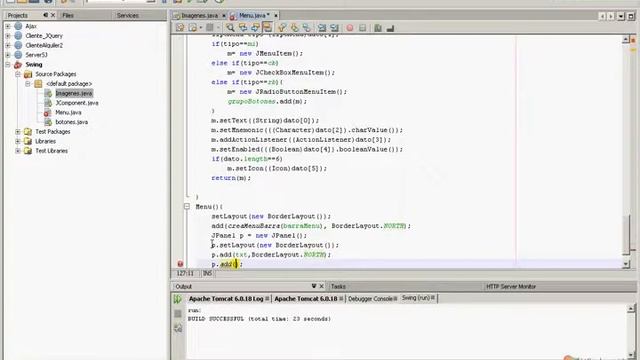Expand the Test Packages node
The image size is (640, 360).
[x=18, y=132]
